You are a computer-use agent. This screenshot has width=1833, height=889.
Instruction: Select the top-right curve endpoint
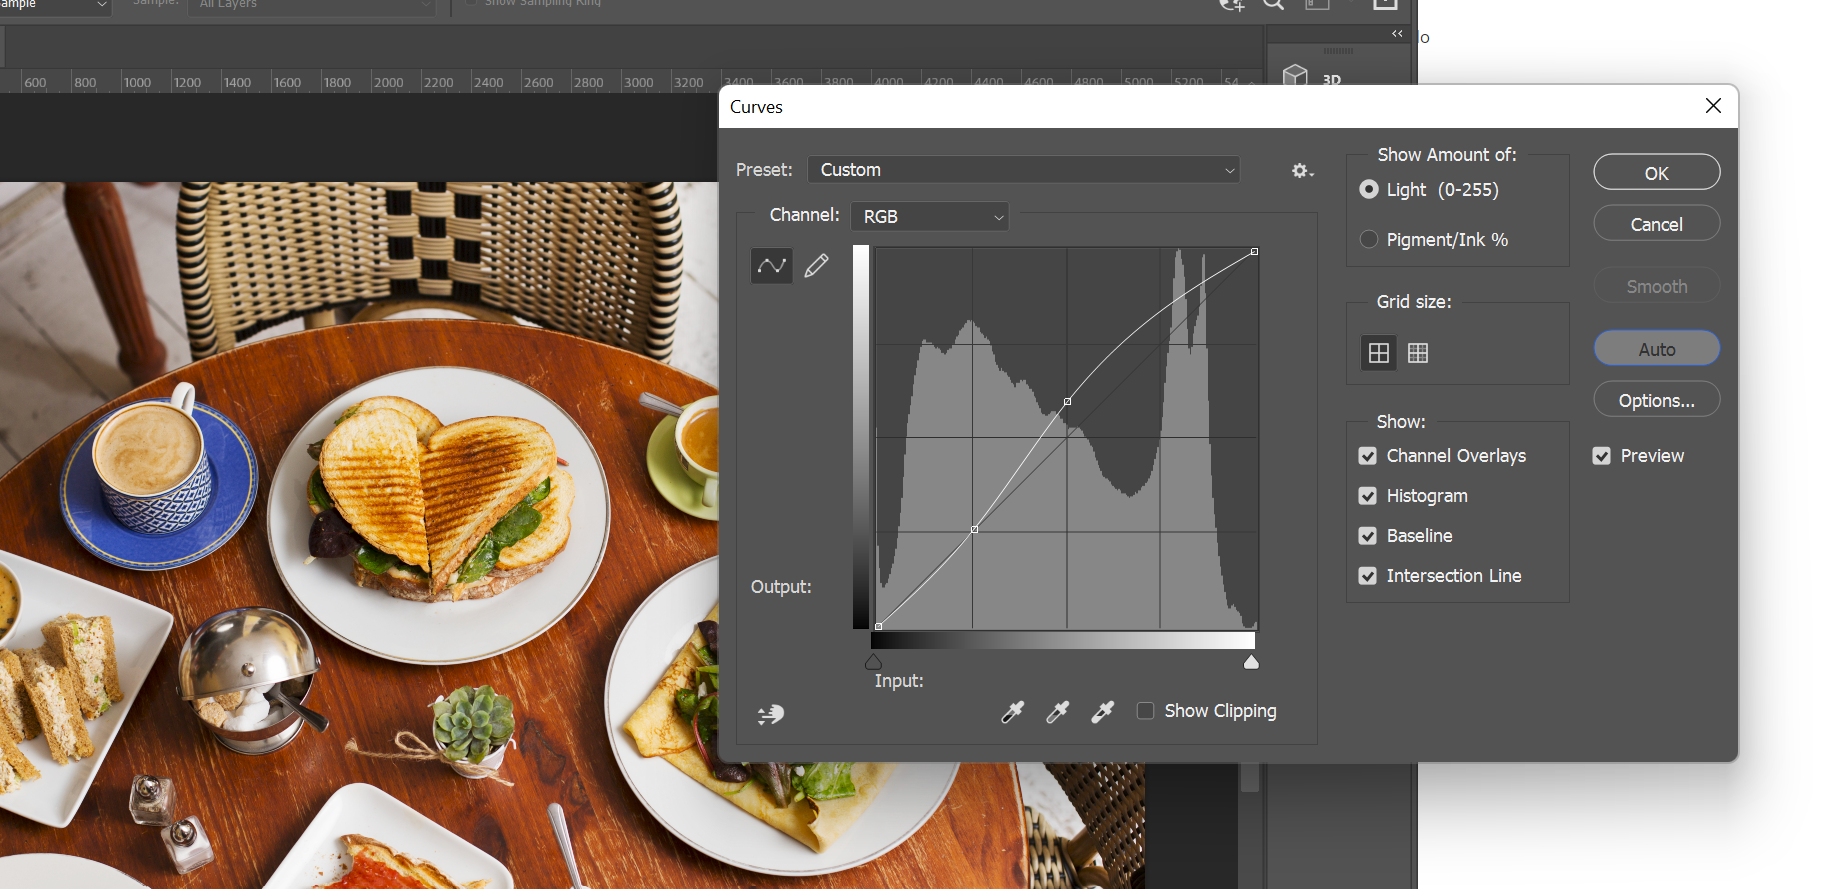(x=1254, y=252)
